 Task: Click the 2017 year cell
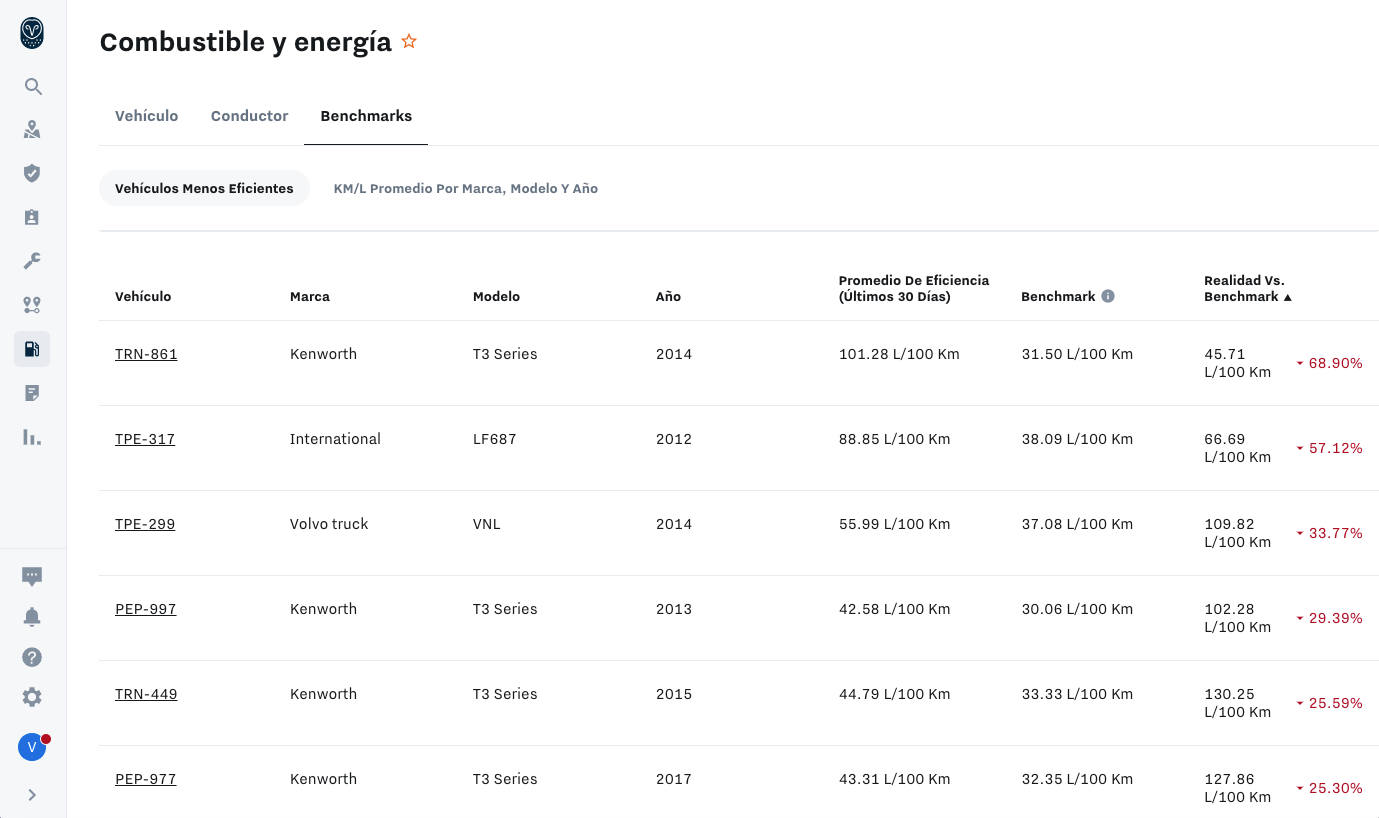click(x=674, y=779)
